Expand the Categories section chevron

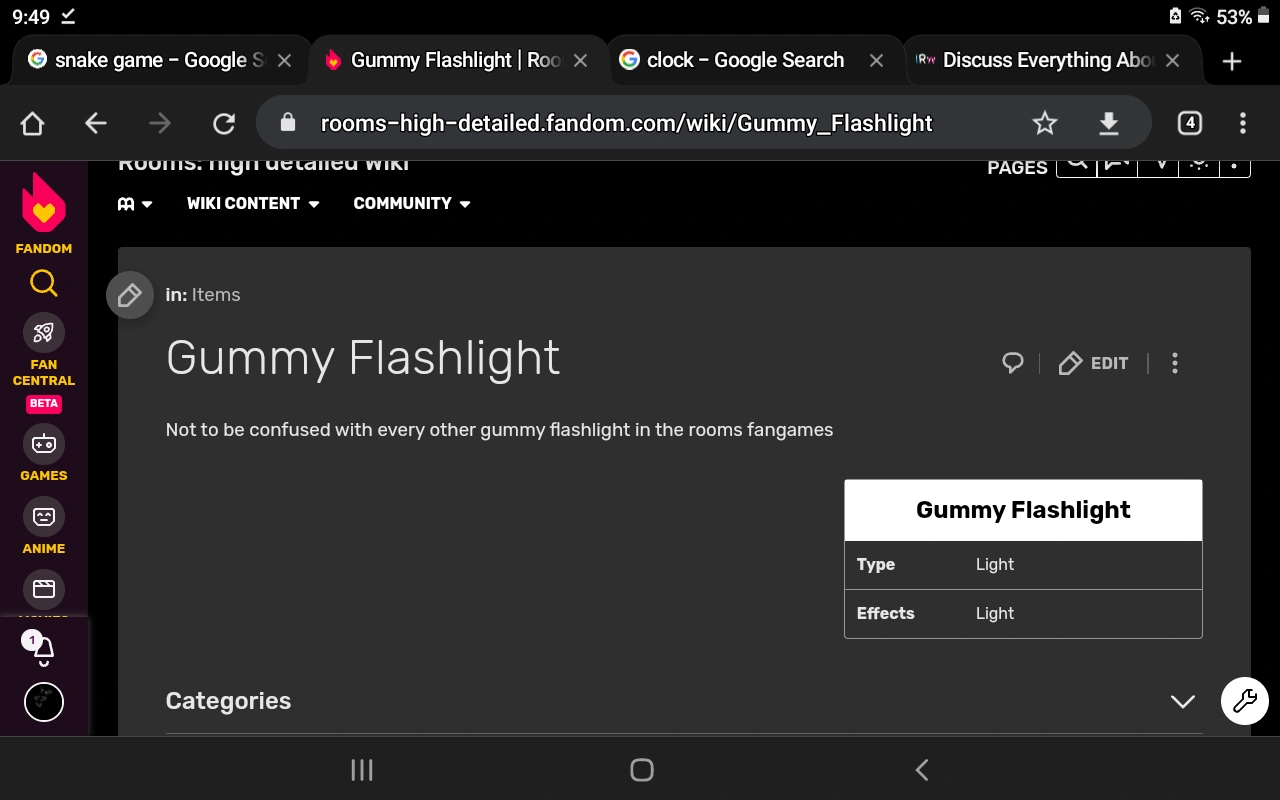1182,701
